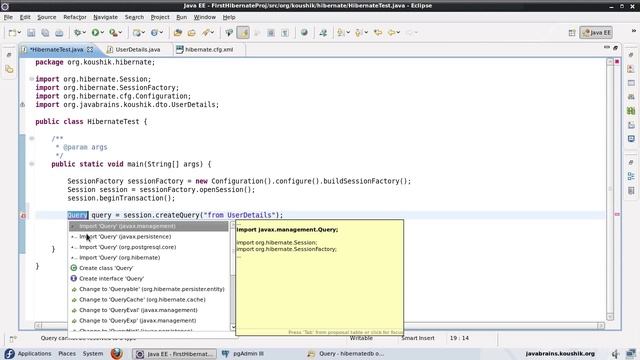Open Next Annotation dropdown arrow
Viewport: 640px width, 360px height.
tap(348, 33)
